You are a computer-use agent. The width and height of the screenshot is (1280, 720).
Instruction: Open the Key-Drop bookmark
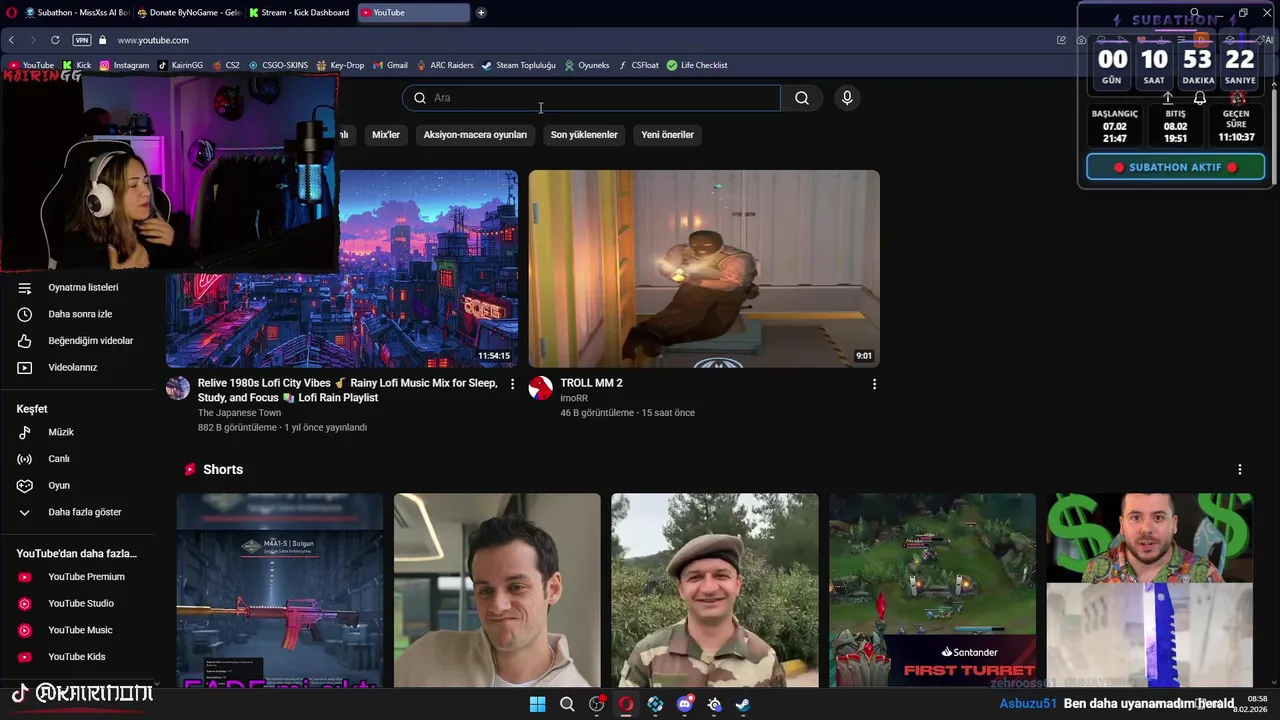[340, 65]
